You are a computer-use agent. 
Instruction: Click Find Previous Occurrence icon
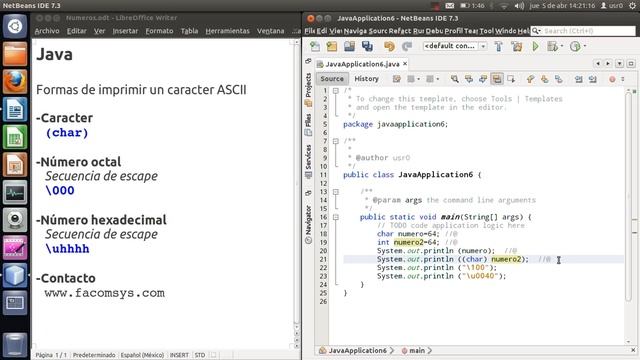pos(469,79)
